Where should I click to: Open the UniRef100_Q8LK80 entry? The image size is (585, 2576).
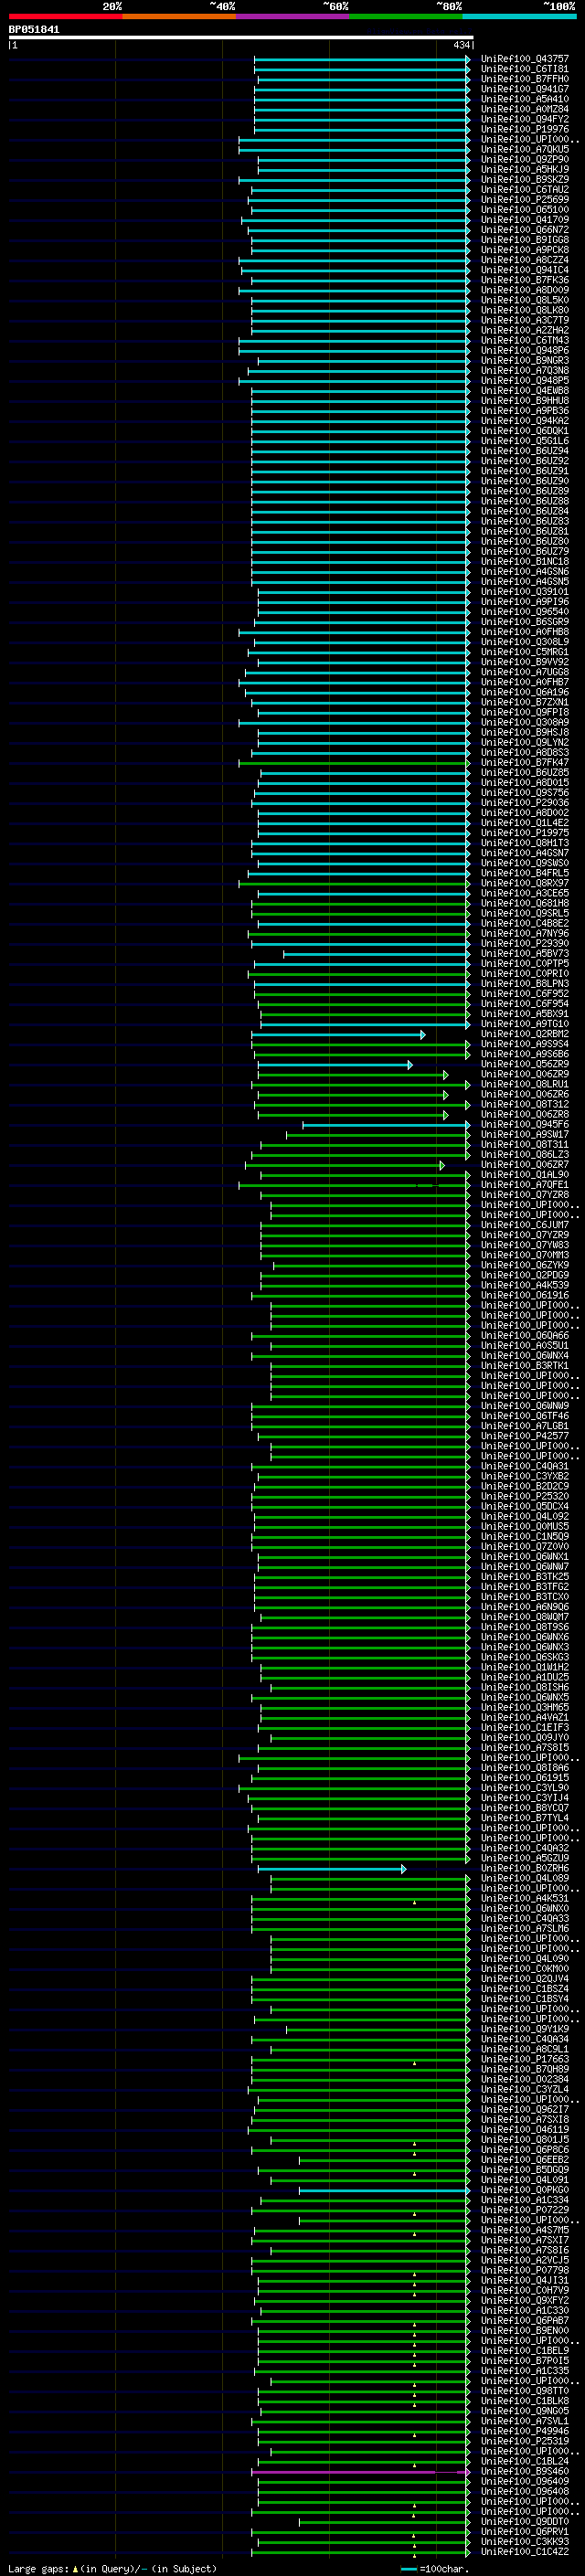(x=524, y=310)
